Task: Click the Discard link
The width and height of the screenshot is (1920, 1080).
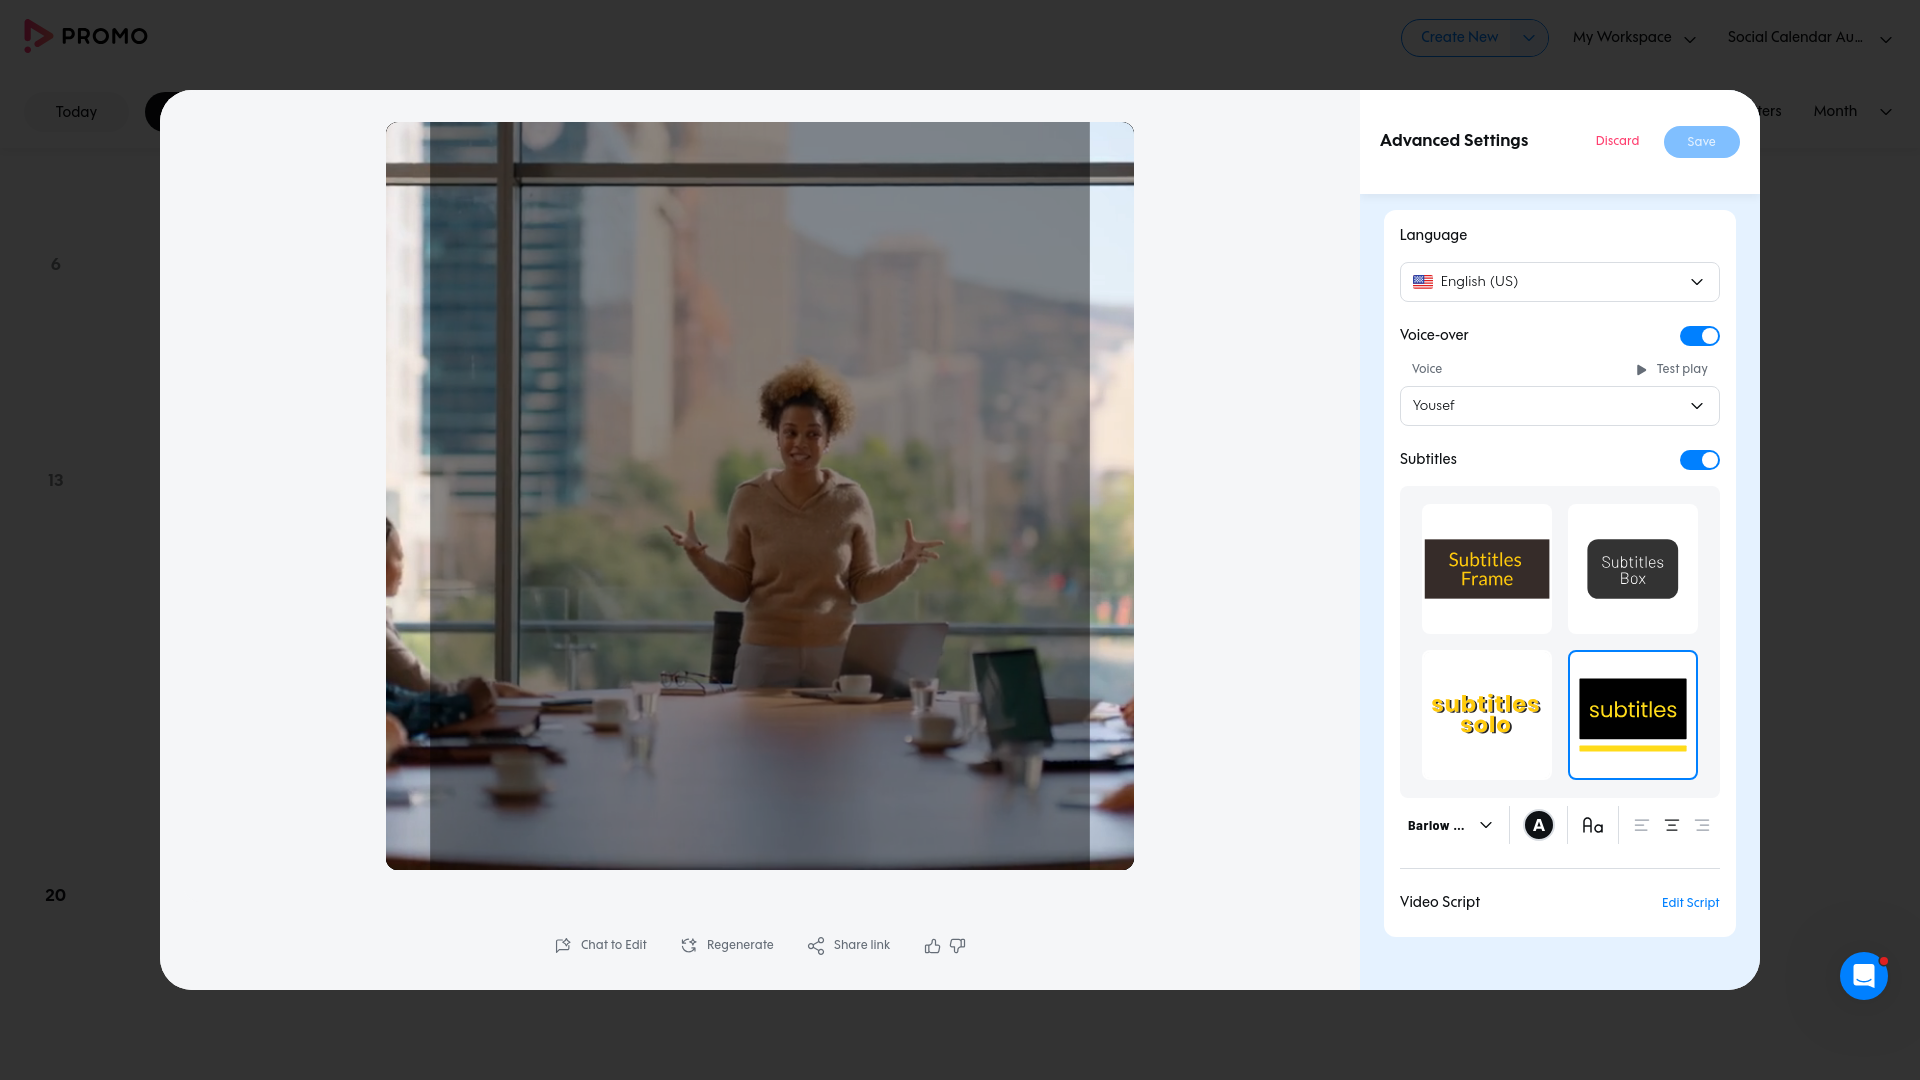Action: coord(1617,141)
